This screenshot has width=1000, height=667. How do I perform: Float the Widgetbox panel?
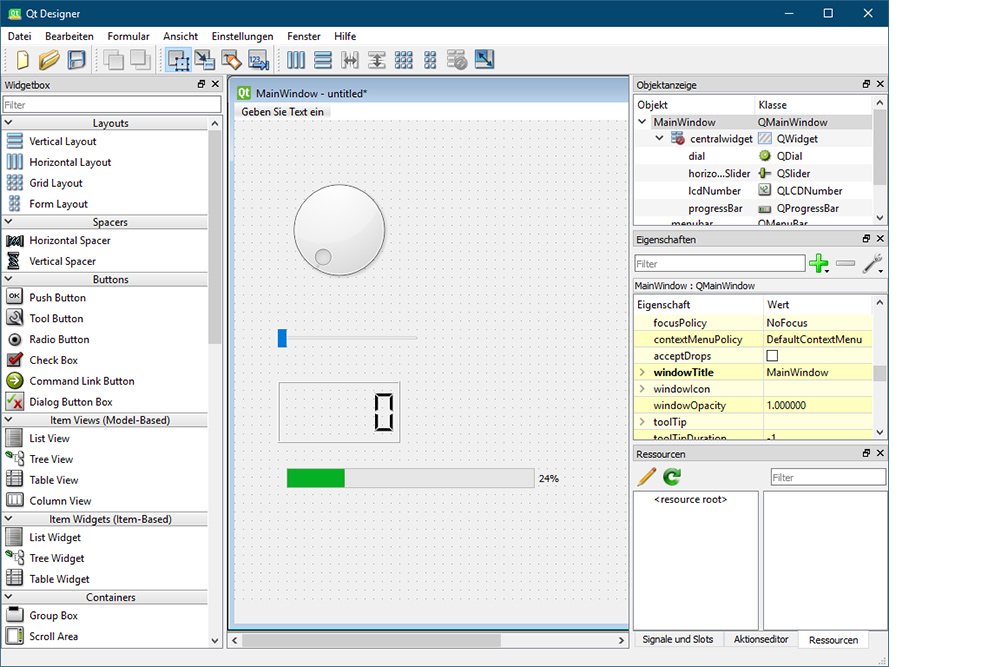click(x=202, y=84)
